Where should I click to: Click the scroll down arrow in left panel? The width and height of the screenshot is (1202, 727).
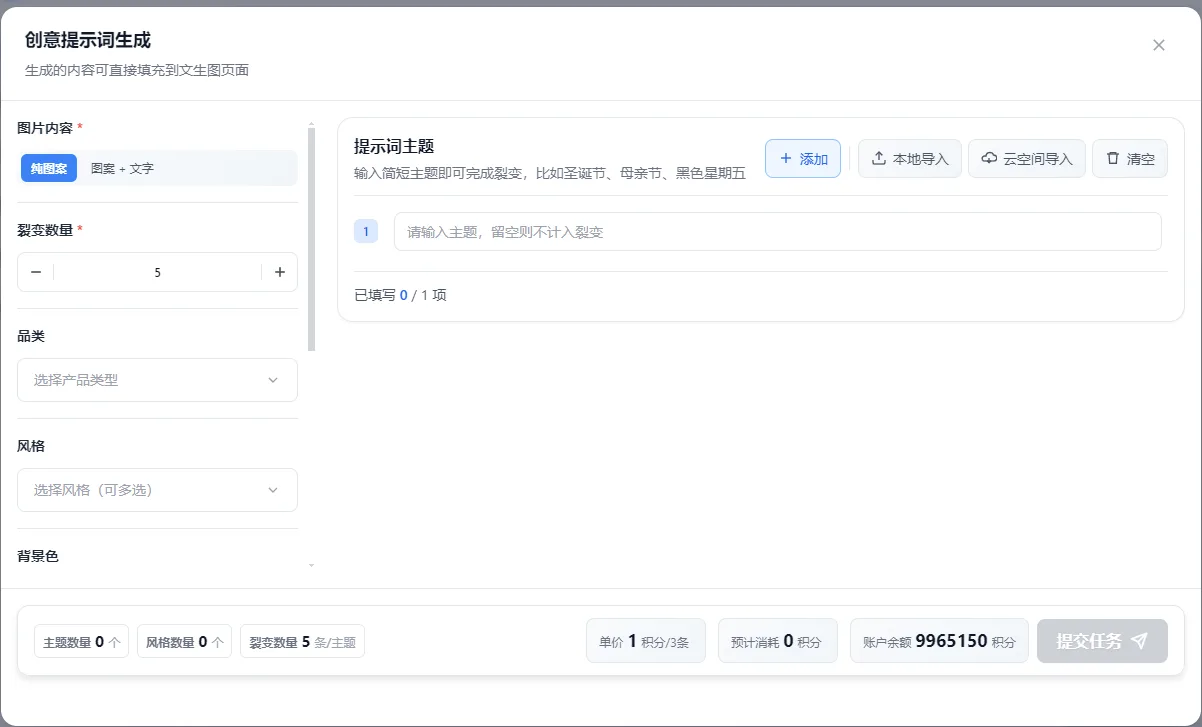(x=311, y=565)
